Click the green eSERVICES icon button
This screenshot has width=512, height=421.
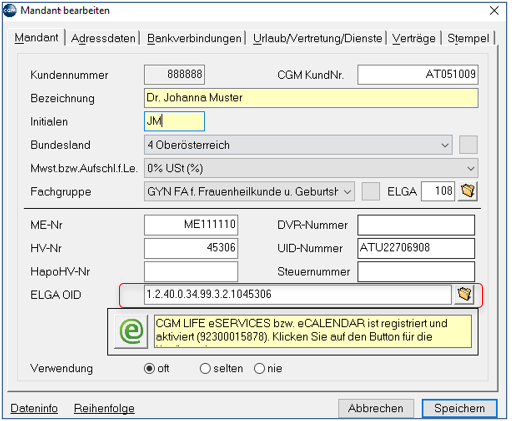(x=131, y=331)
